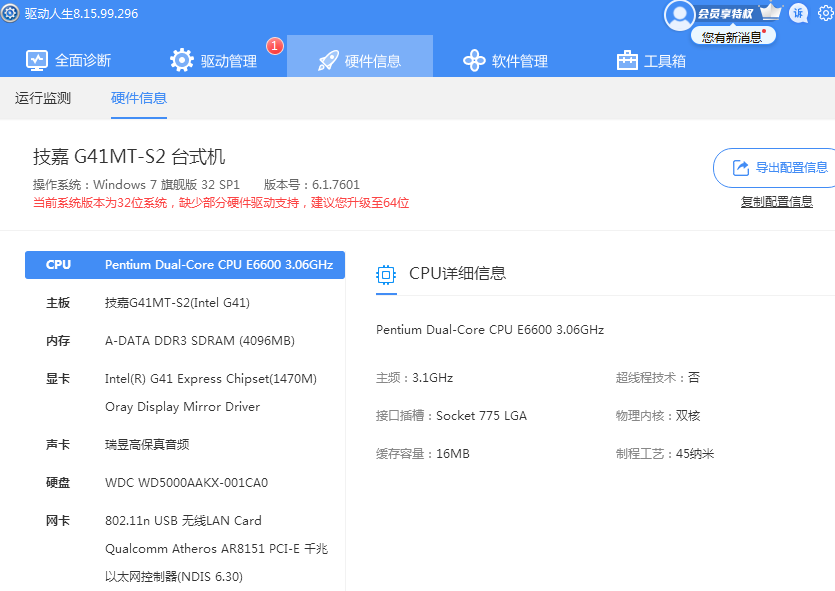Click the 技嘉 G41MT-S2 台式机 title
Screen dimensions: 835x591
[x=129, y=157]
